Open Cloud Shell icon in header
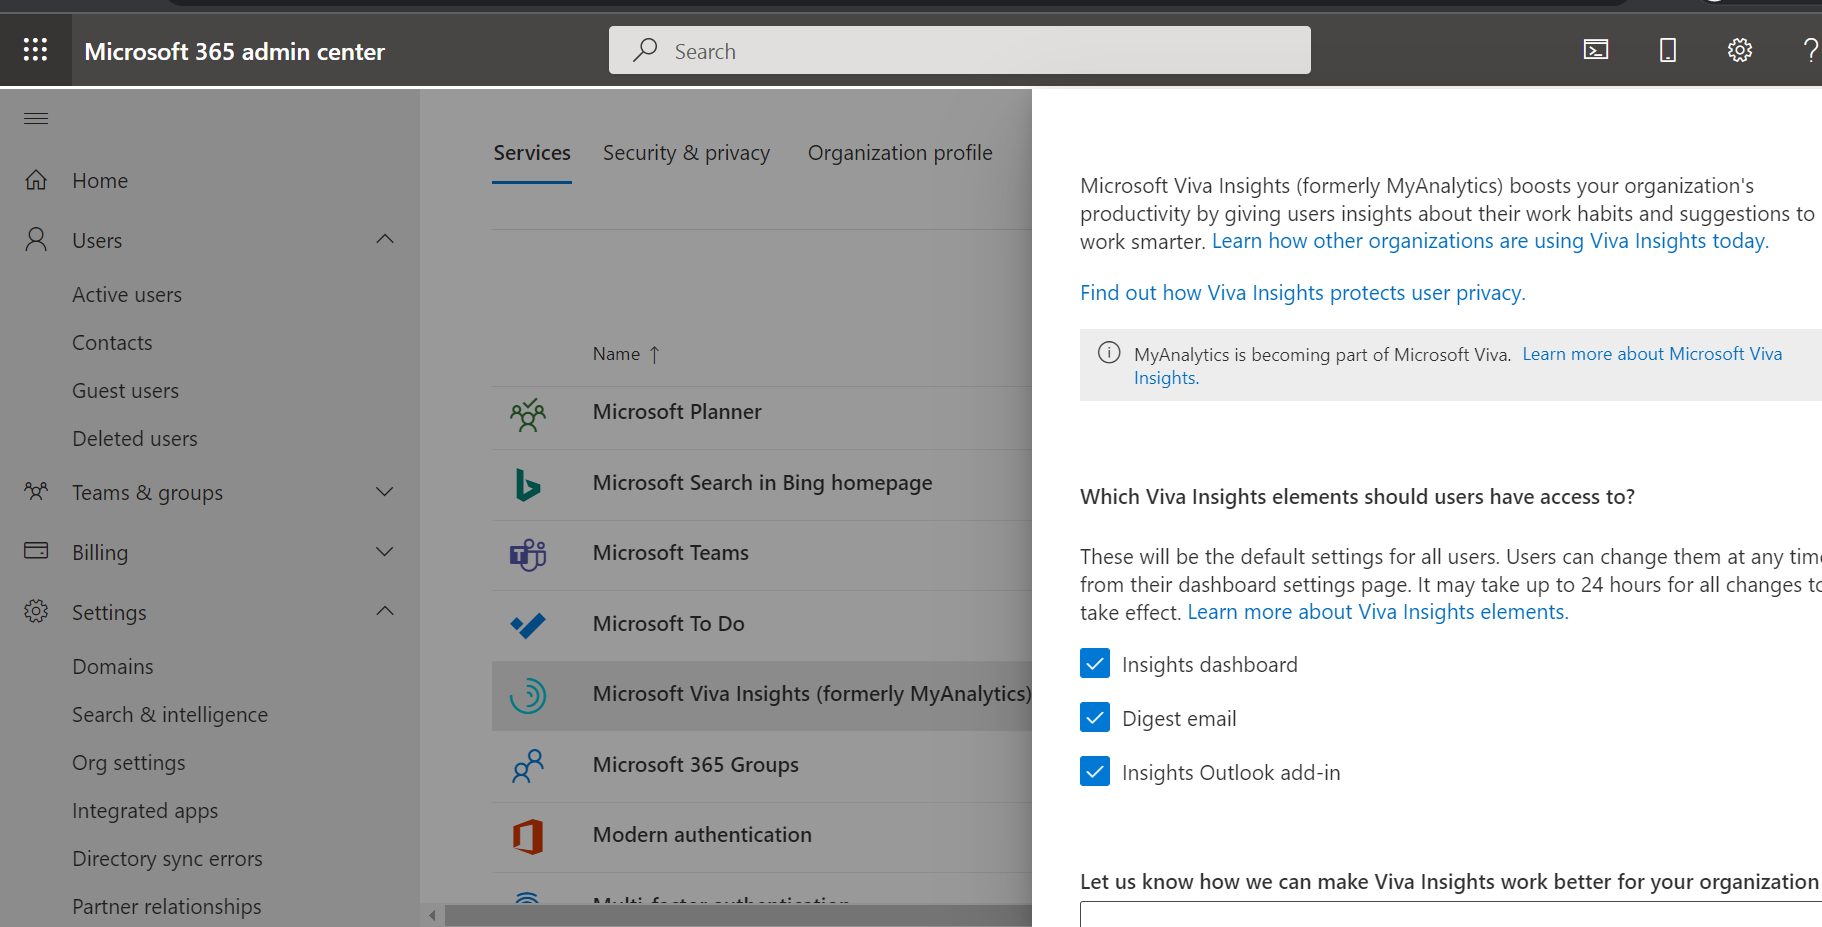The width and height of the screenshot is (1822, 927). point(1596,50)
